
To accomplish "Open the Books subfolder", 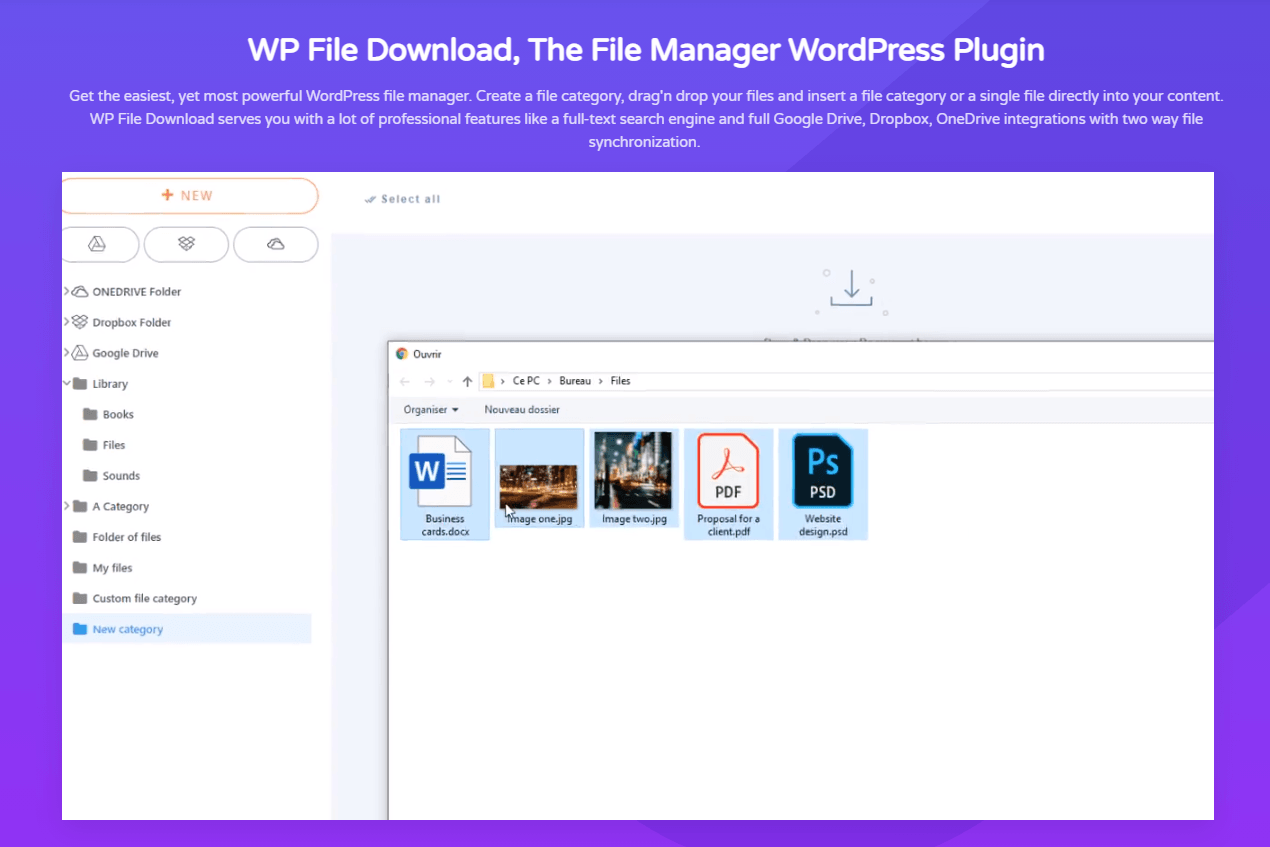I will point(118,414).
